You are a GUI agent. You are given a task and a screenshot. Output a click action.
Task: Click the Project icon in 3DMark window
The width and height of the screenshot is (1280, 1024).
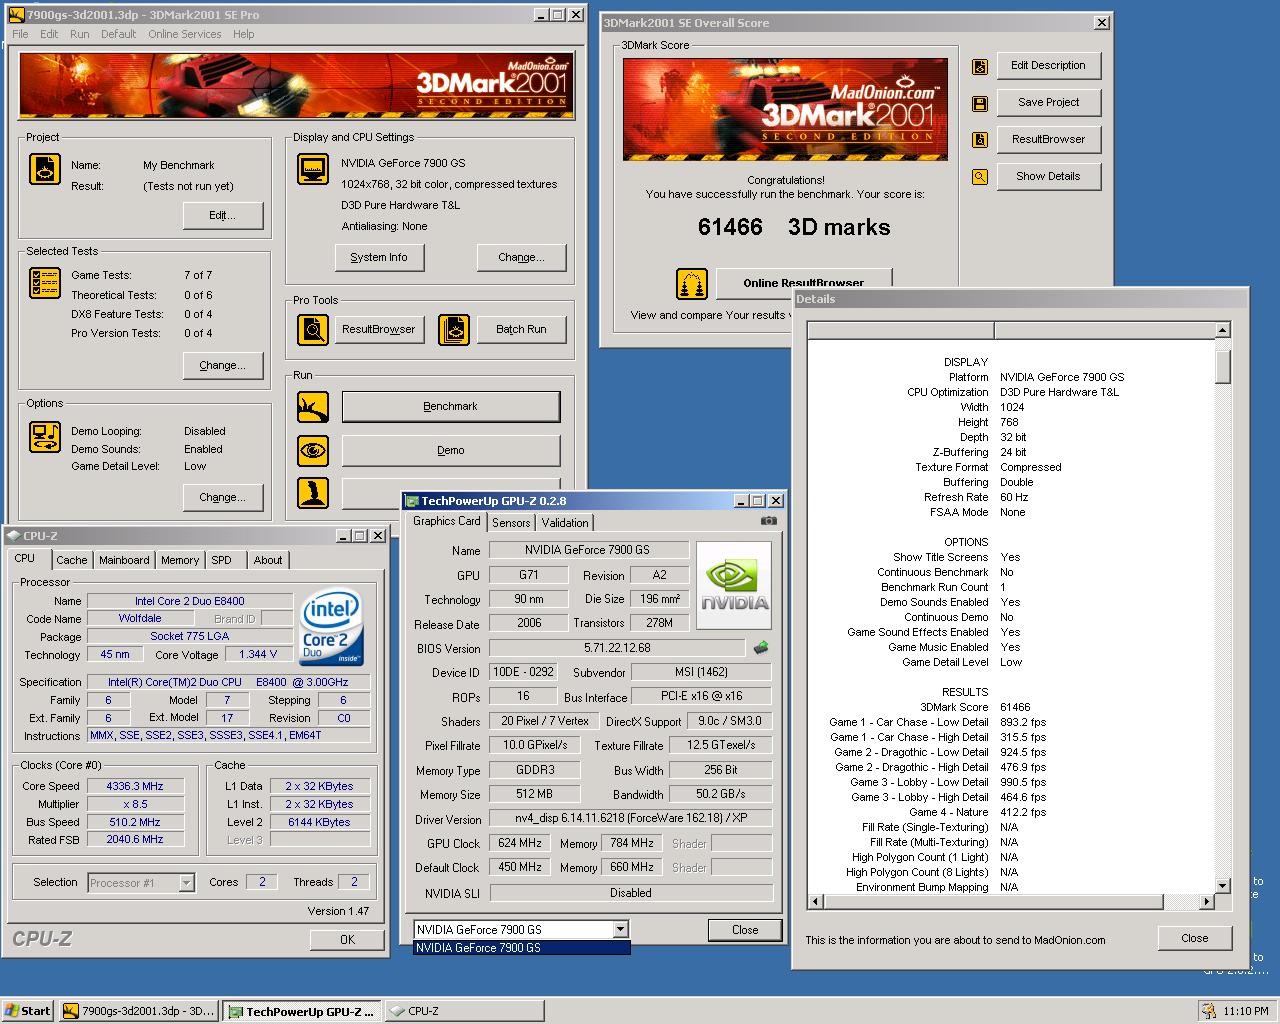click(x=44, y=169)
